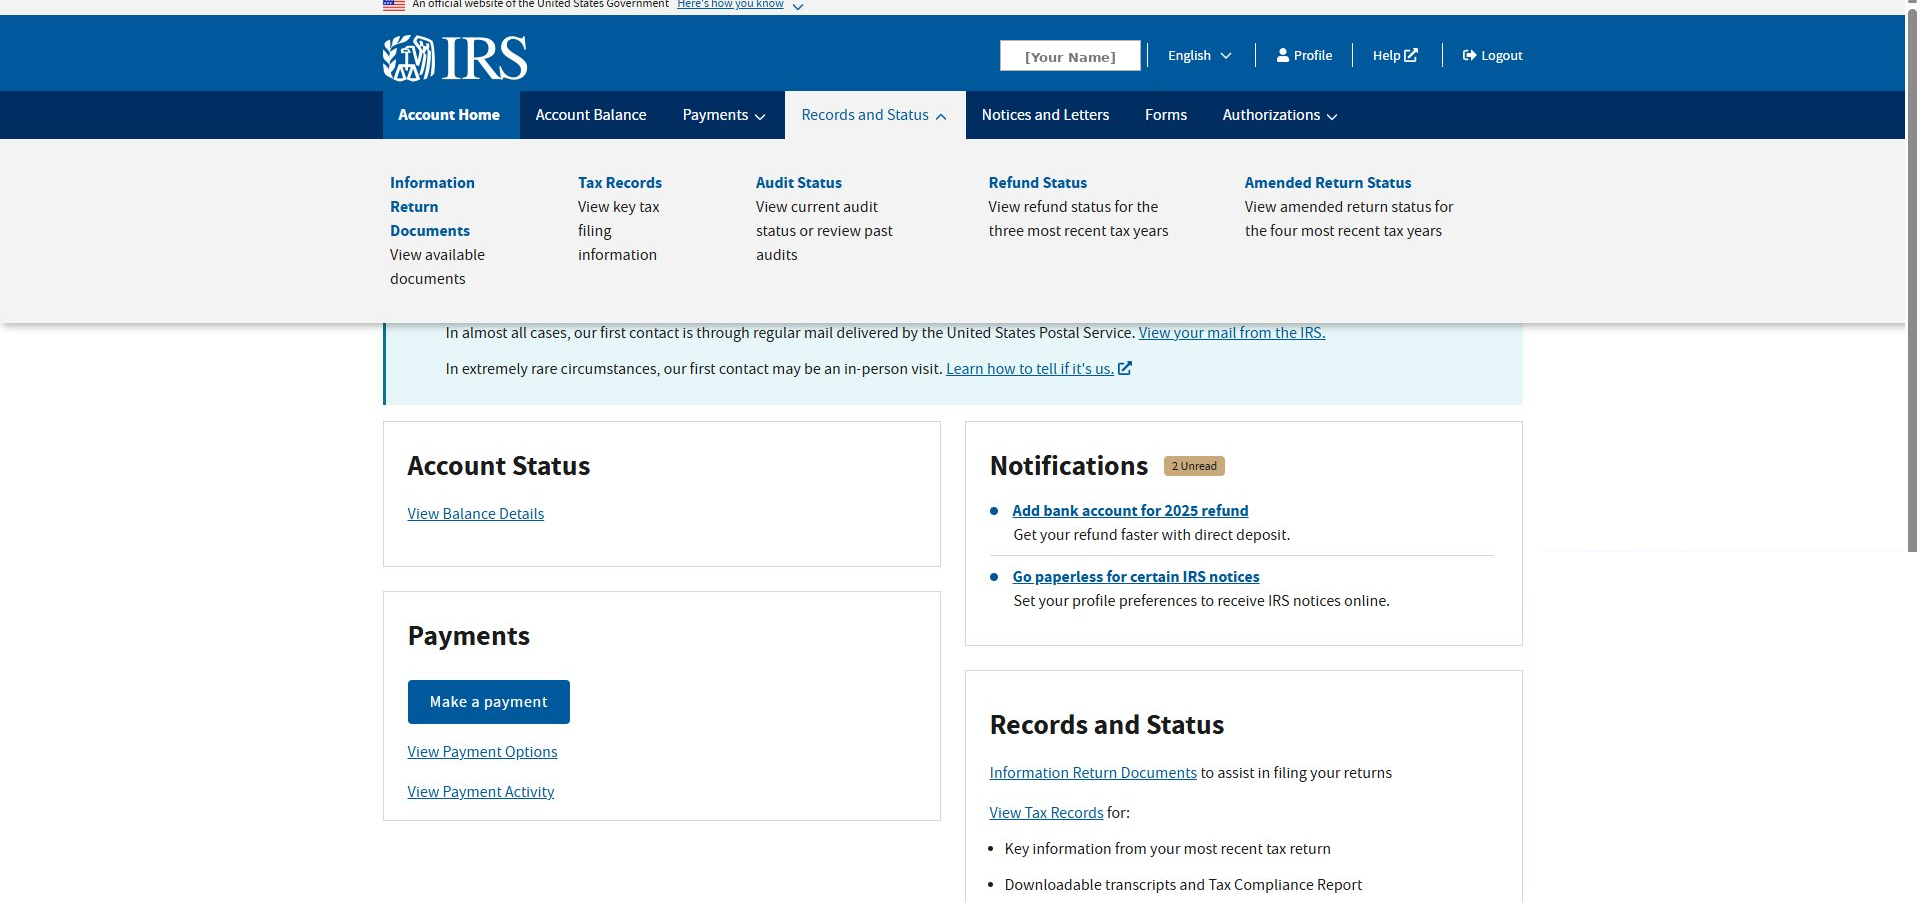Open View Tax Records link
This screenshot has width=1920, height=902.
tap(1046, 813)
